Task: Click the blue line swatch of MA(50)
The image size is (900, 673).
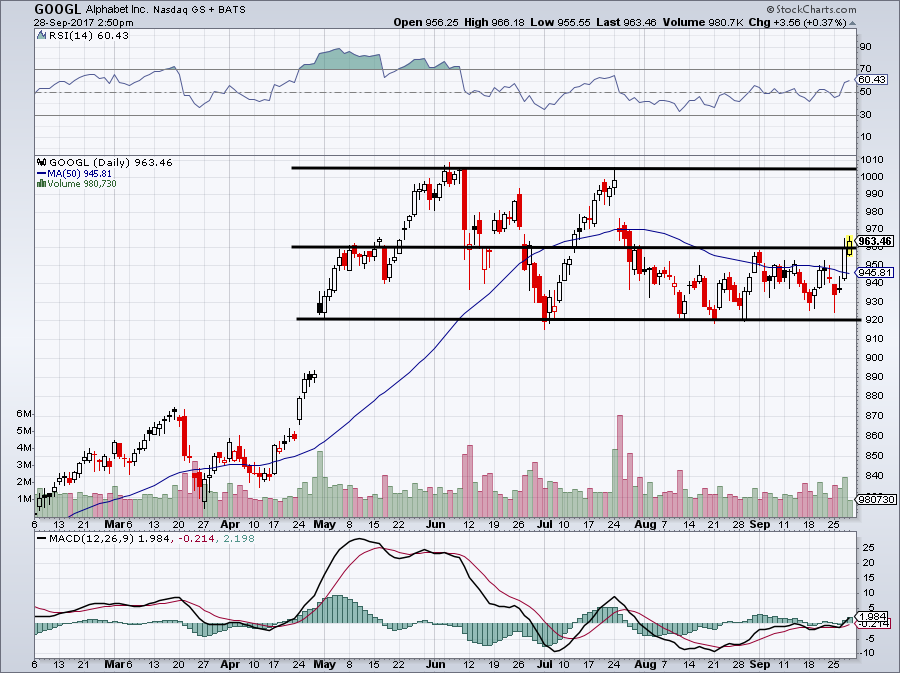Action: (41, 173)
